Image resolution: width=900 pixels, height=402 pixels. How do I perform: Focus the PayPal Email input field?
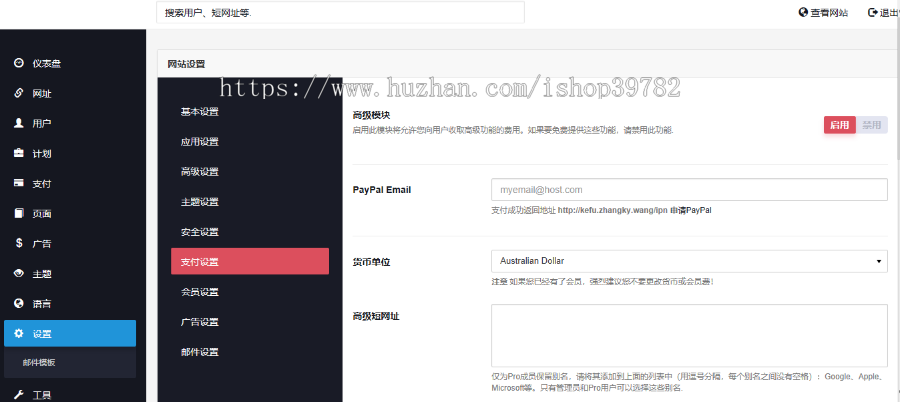pyautogui.click(x=689, y=190)
